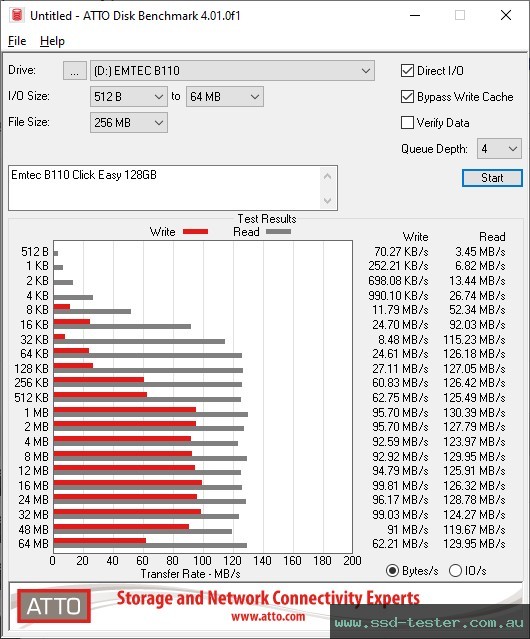The image size is (530, 639).
Task: Click the red Write legend swatch
Action: pyautogui.click(x=196, y=232)
